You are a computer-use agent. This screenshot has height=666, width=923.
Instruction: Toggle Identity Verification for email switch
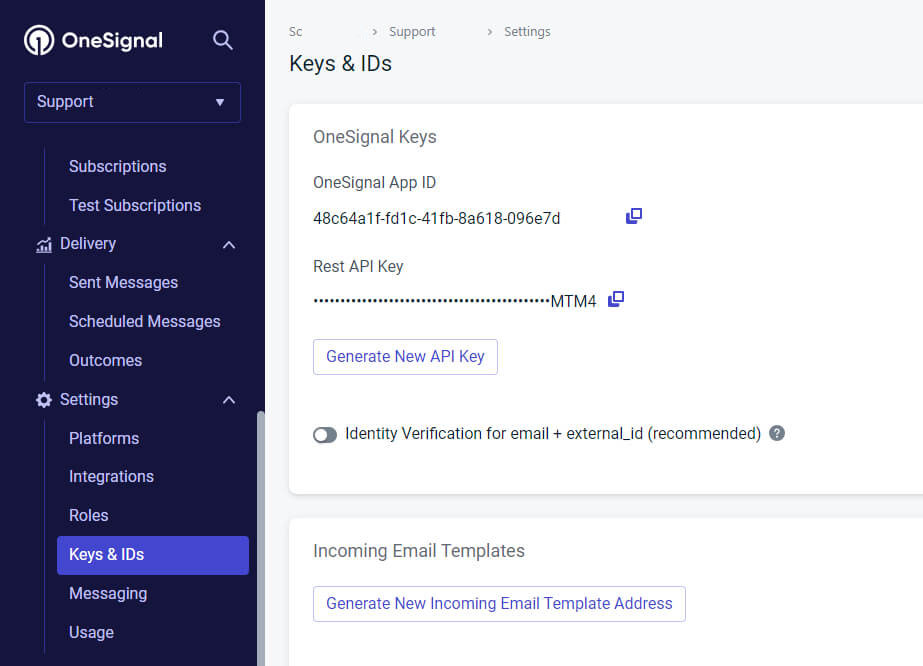tap(325, 435)
